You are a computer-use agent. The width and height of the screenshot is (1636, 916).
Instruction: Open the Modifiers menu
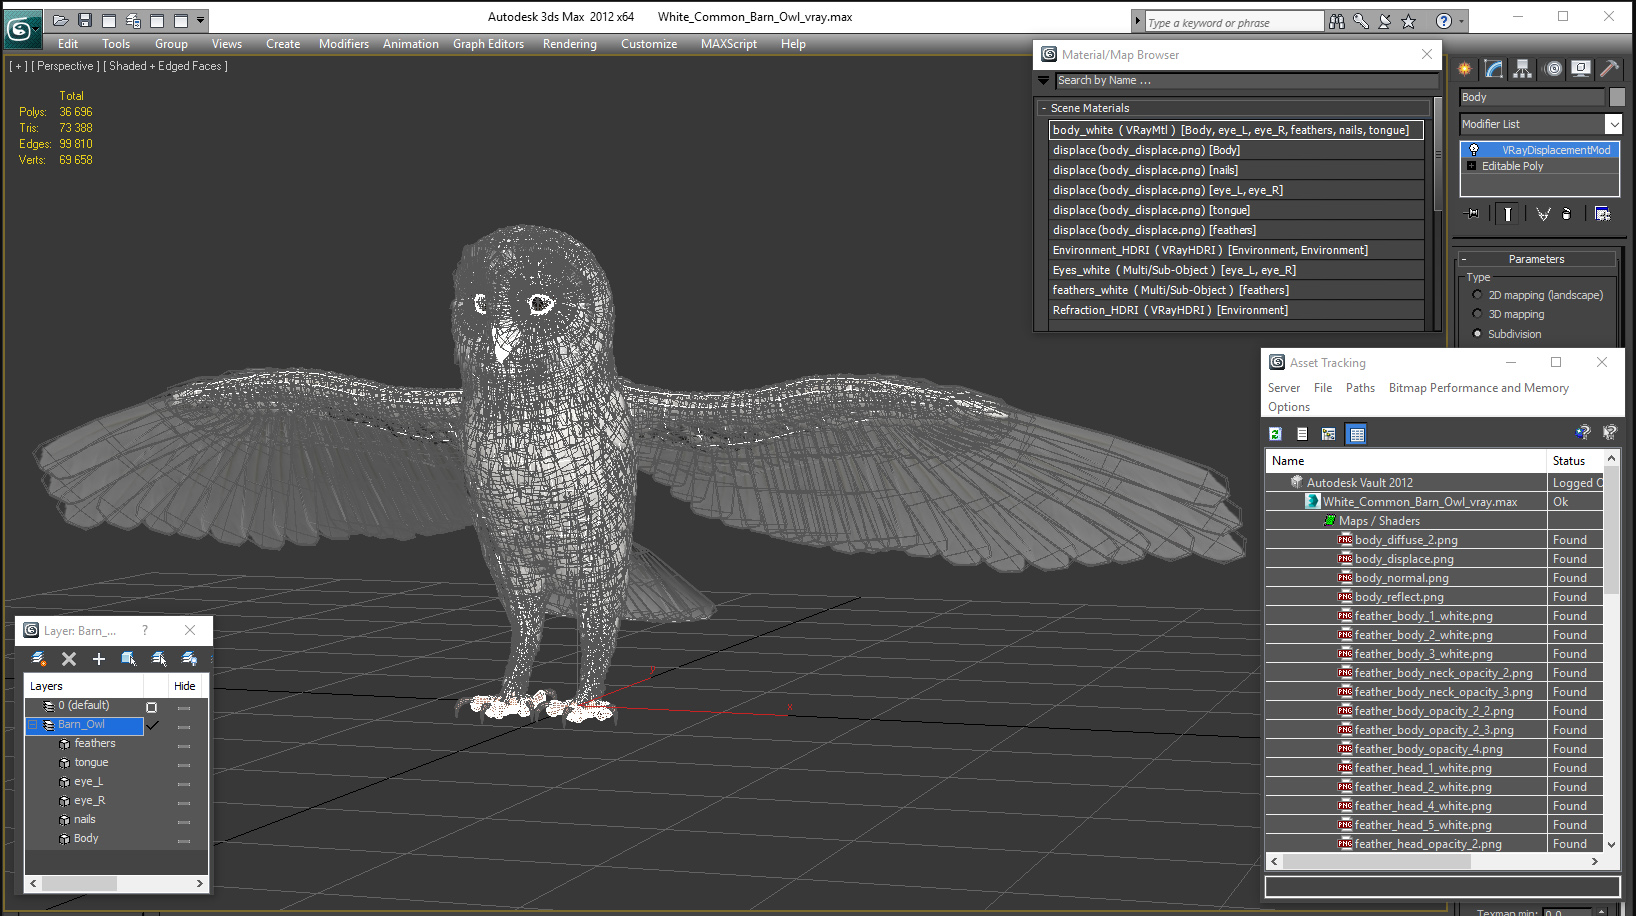tap(344, 44)
